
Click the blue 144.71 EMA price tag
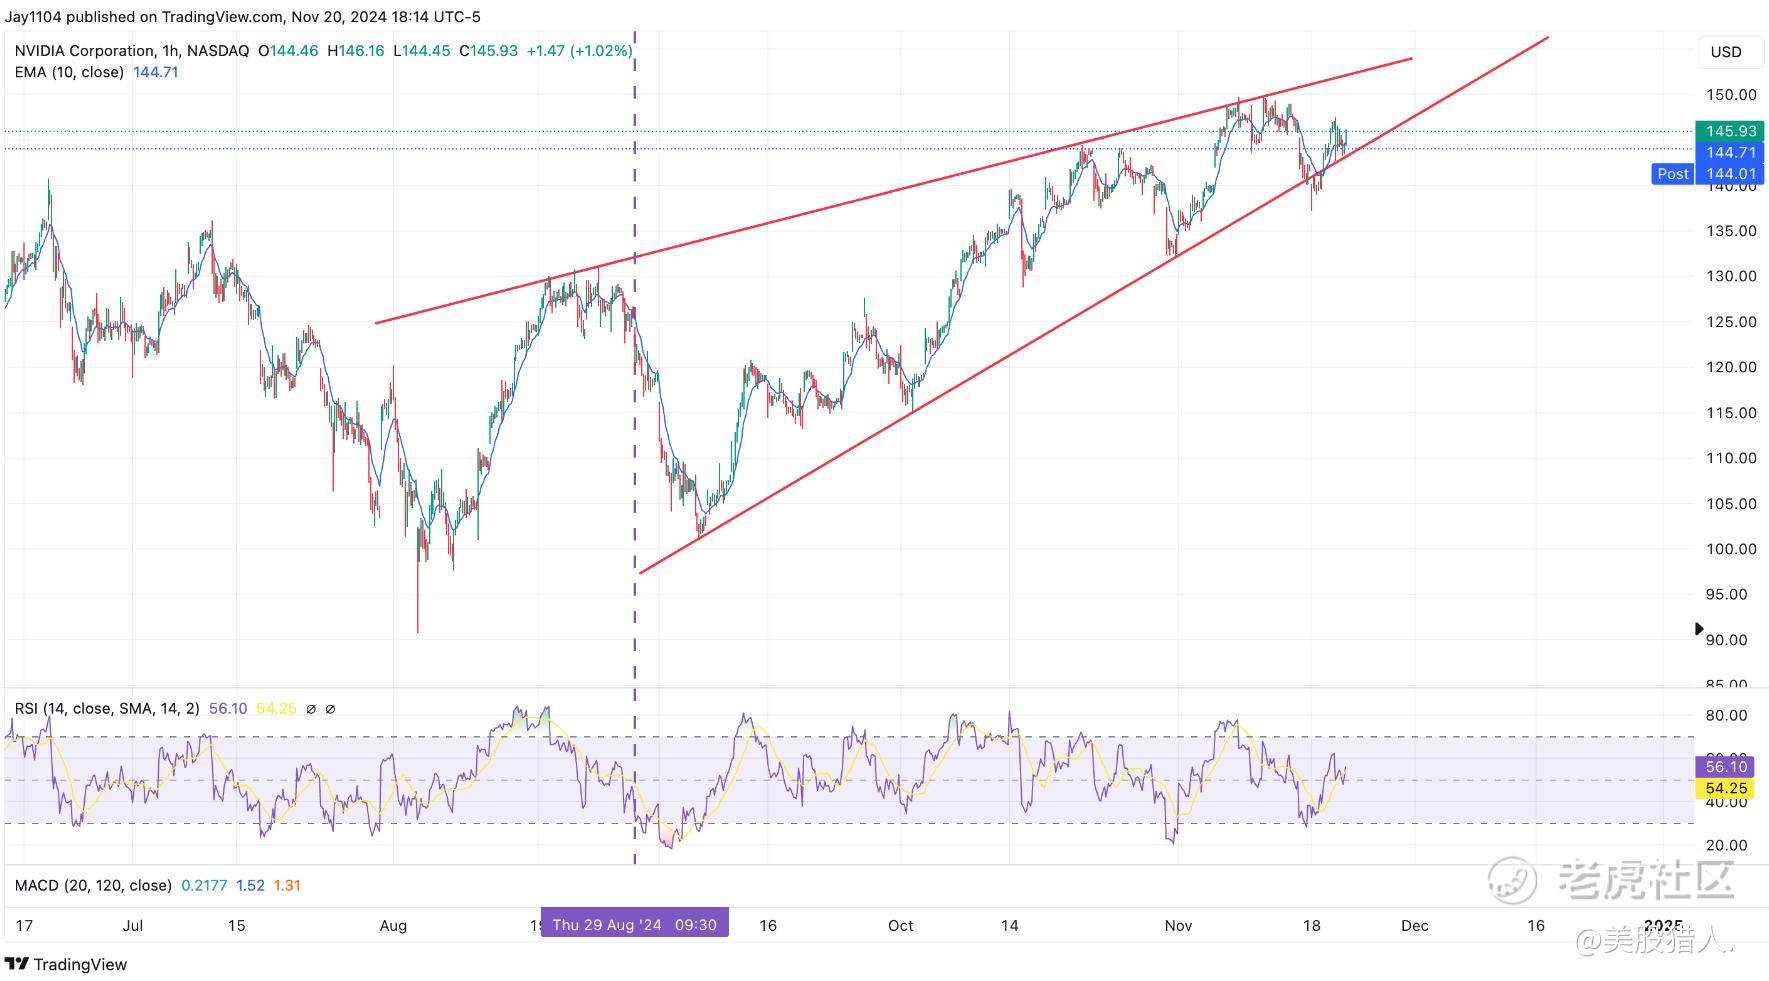pos(1731,152)
